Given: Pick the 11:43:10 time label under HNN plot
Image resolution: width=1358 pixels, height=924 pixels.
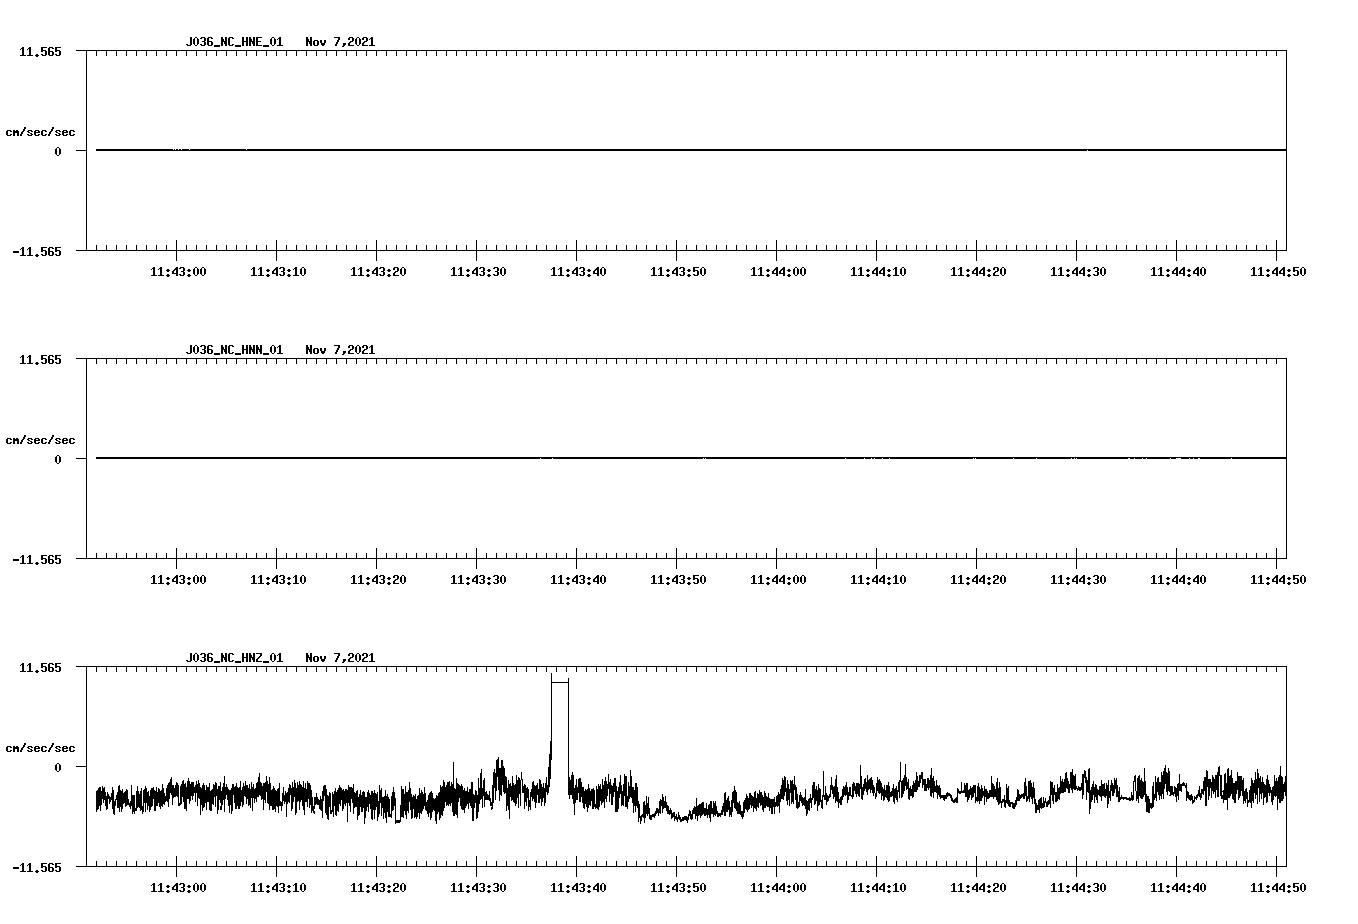Looking at the screenshot, I should pyautogui.click(x=278, y=580).
